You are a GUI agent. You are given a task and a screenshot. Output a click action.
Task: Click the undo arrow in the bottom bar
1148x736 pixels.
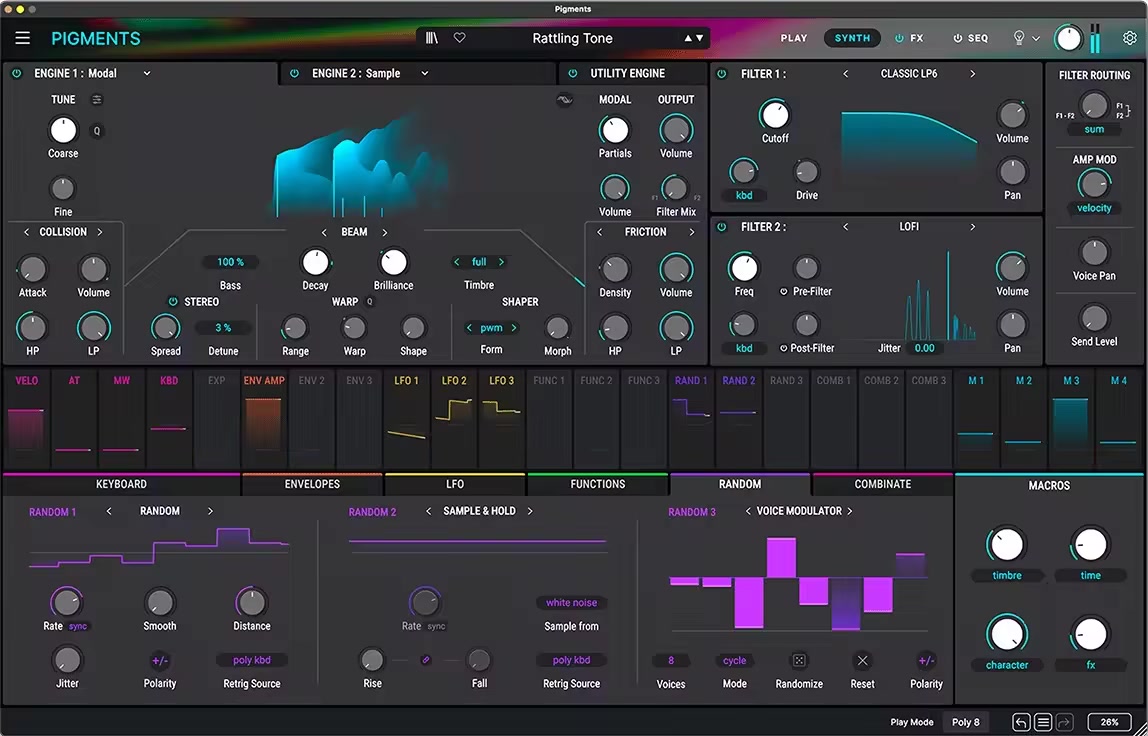pyautogui.click(x=1021, y=722)
